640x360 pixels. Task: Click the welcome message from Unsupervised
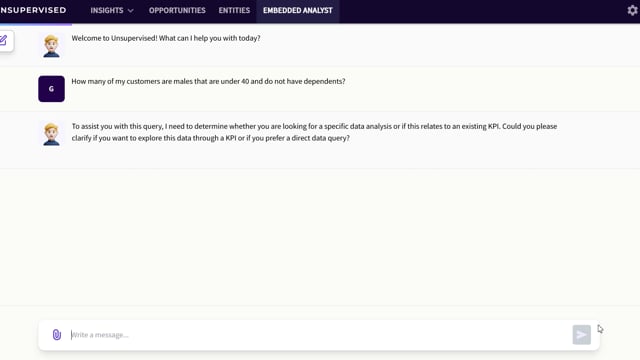click(166, 38)
